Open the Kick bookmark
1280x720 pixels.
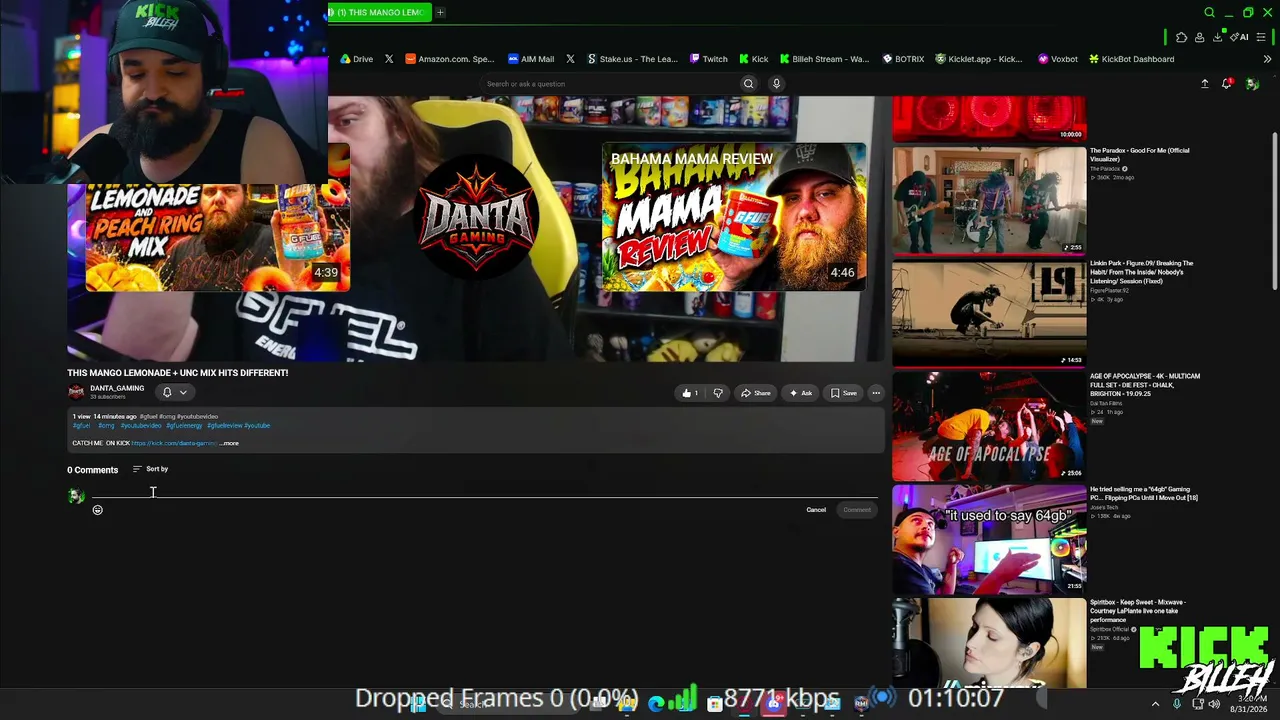coord(754,59)
